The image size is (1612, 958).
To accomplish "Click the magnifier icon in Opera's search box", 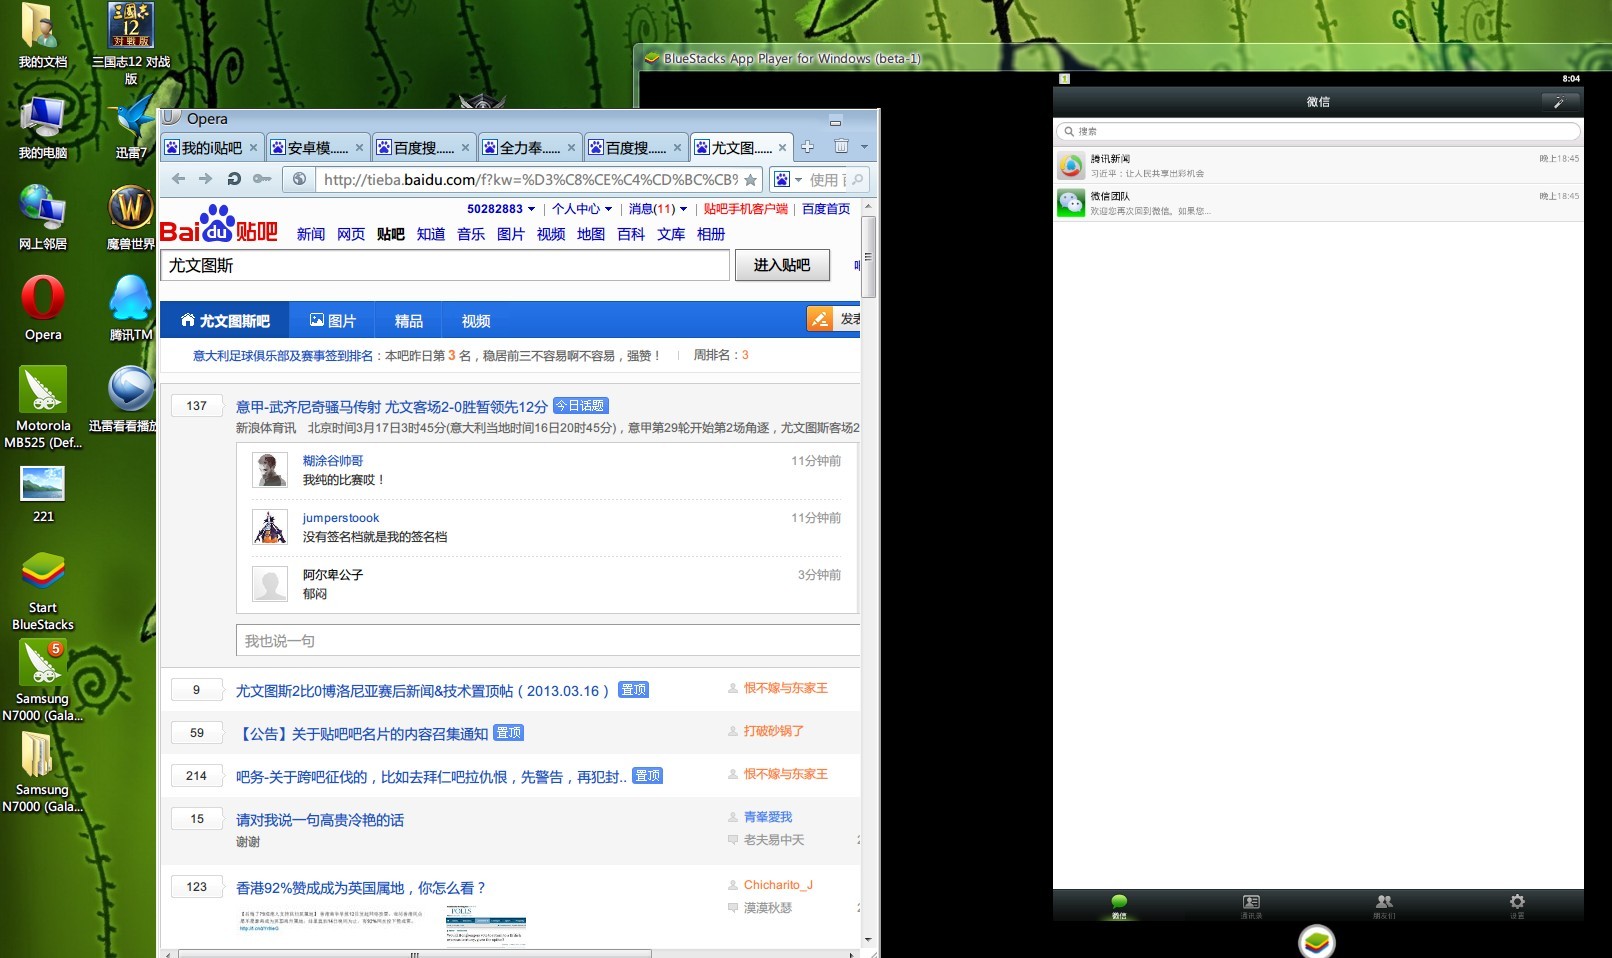I will (x=857, y=180).
